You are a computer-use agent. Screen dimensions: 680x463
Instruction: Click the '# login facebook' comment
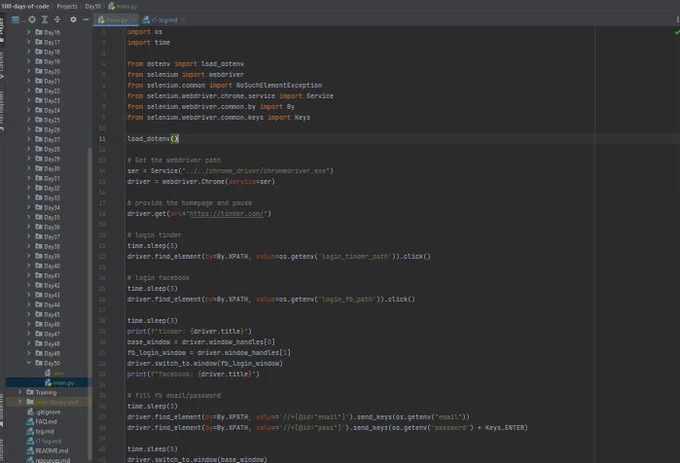click(158, 278)
